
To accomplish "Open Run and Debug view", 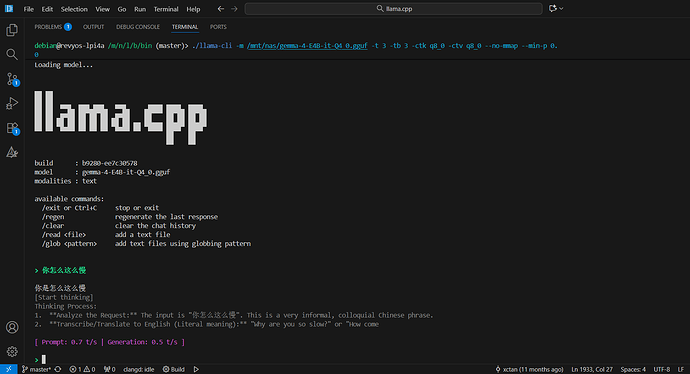I will pos(12,103).
